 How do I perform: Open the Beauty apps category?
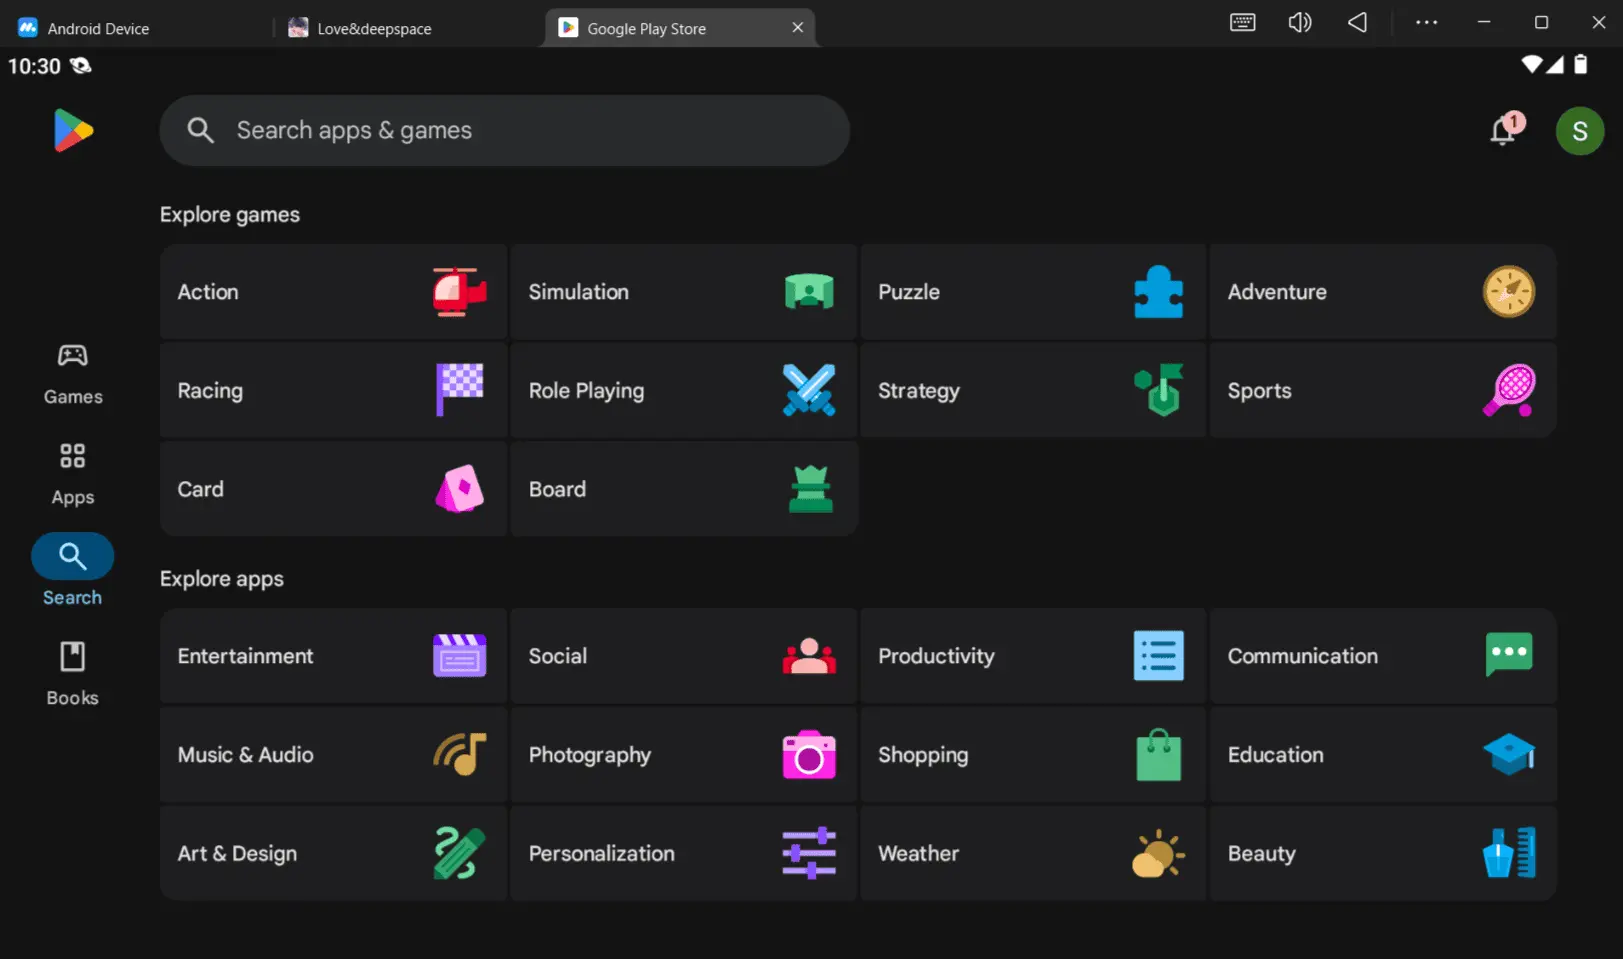[1383, 854]
